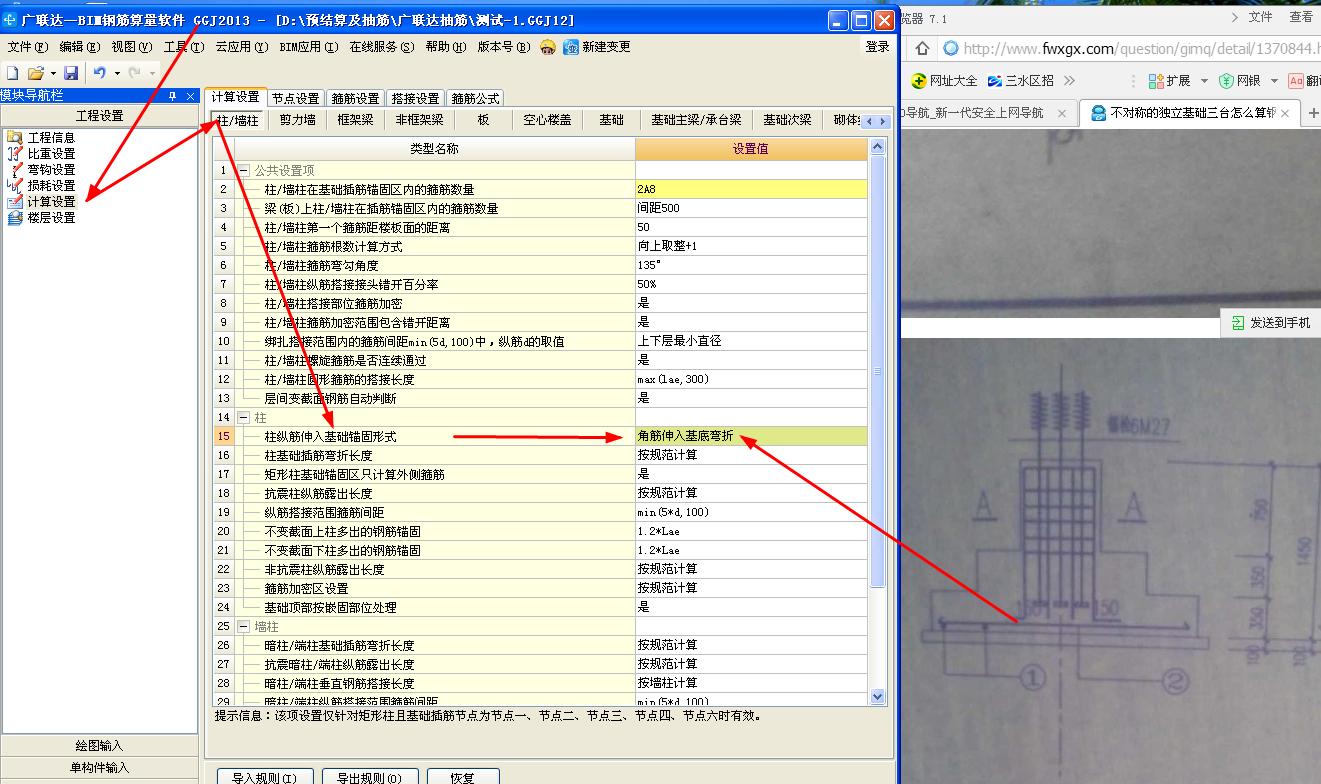This screenshot has width=1321, height=784.
Task: Switch to the 箍筋设置 tab
Action: point(356,98)
